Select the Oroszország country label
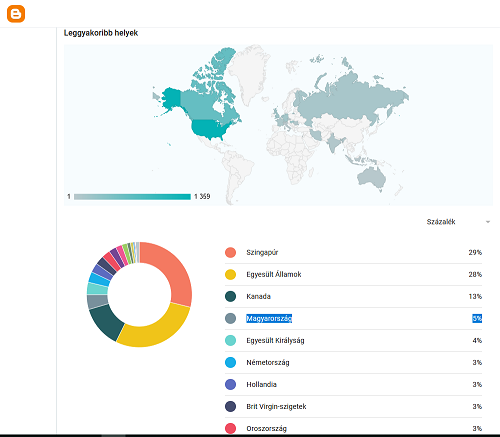 click(x=266, y=429)
